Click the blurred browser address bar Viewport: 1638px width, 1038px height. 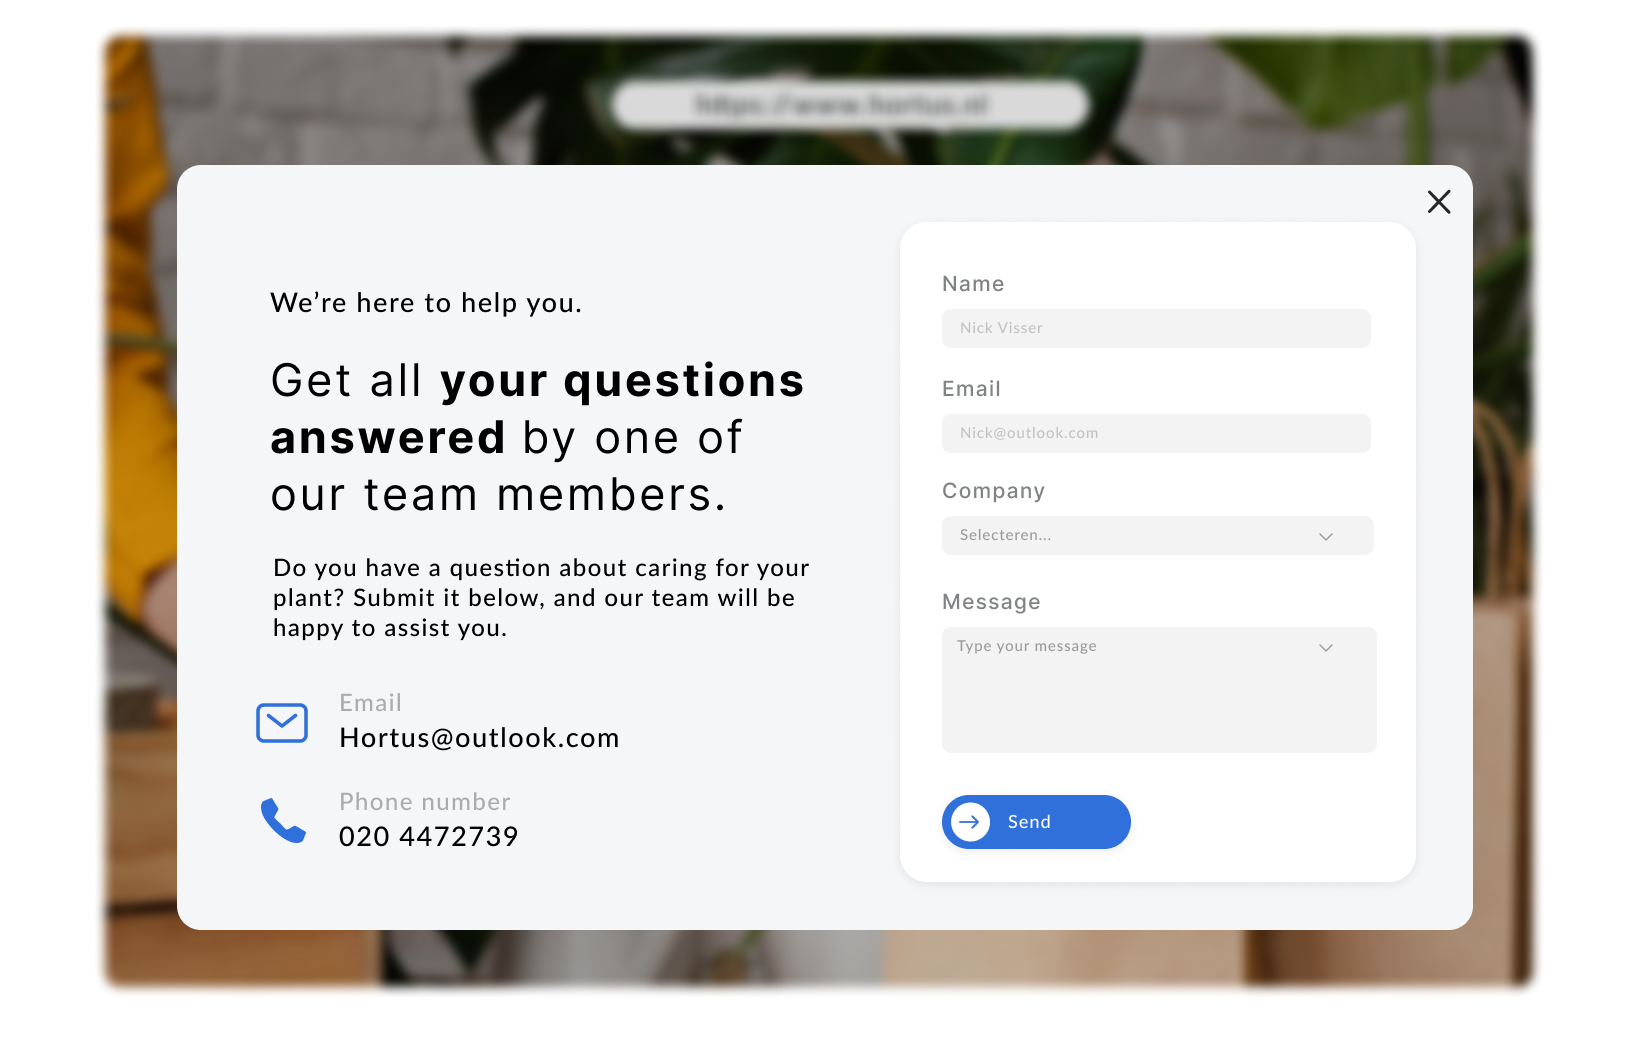[x=850, y=105]
